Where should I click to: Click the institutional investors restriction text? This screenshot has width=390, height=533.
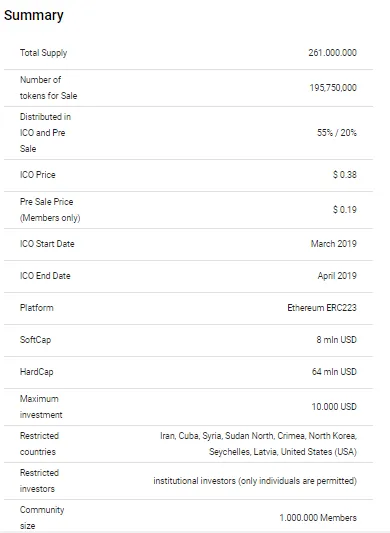click(255, 481)
